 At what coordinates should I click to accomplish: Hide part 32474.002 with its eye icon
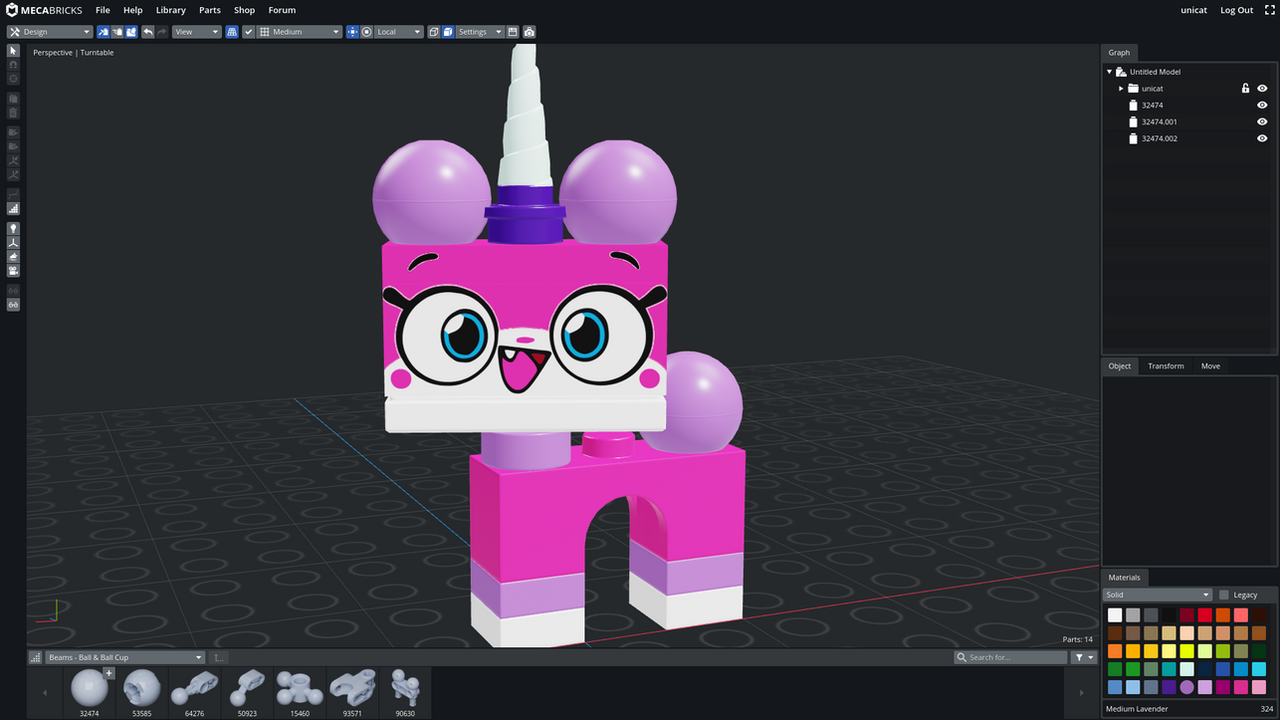tap(1262, 138)
